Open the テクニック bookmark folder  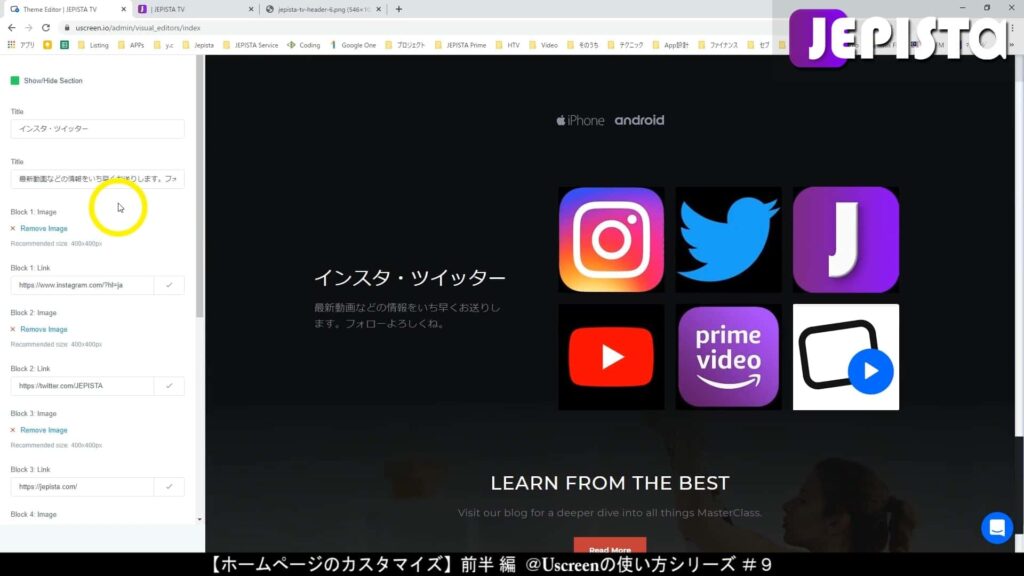[625, 45]
